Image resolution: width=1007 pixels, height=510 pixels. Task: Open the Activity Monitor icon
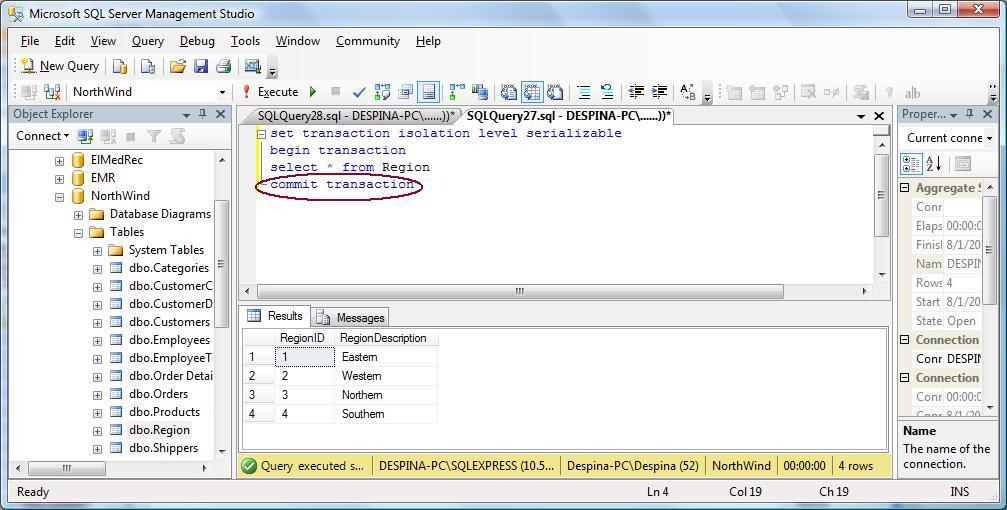click(x=253, y=66)
